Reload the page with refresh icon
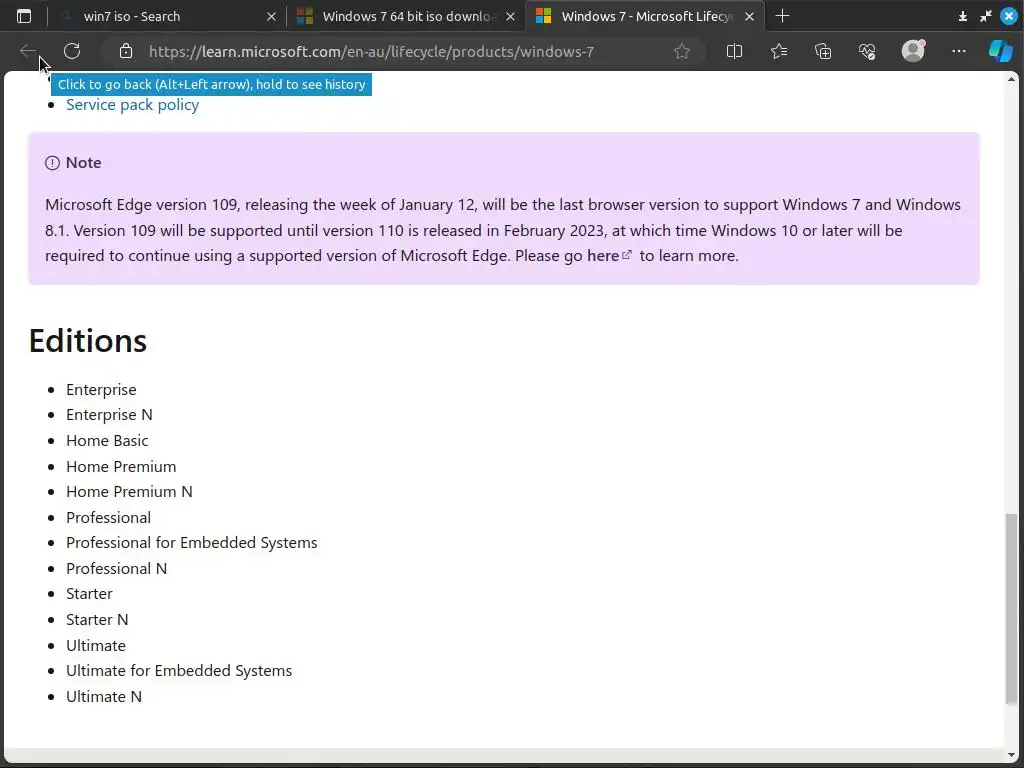The image size is (1024, 768). tap(72, 51)
